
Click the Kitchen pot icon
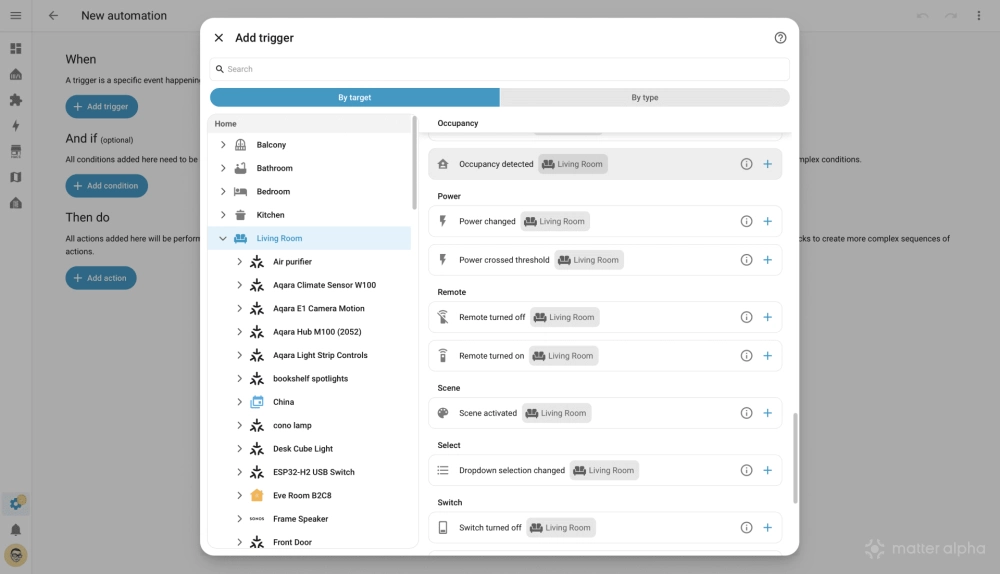[x=240, y=215]
